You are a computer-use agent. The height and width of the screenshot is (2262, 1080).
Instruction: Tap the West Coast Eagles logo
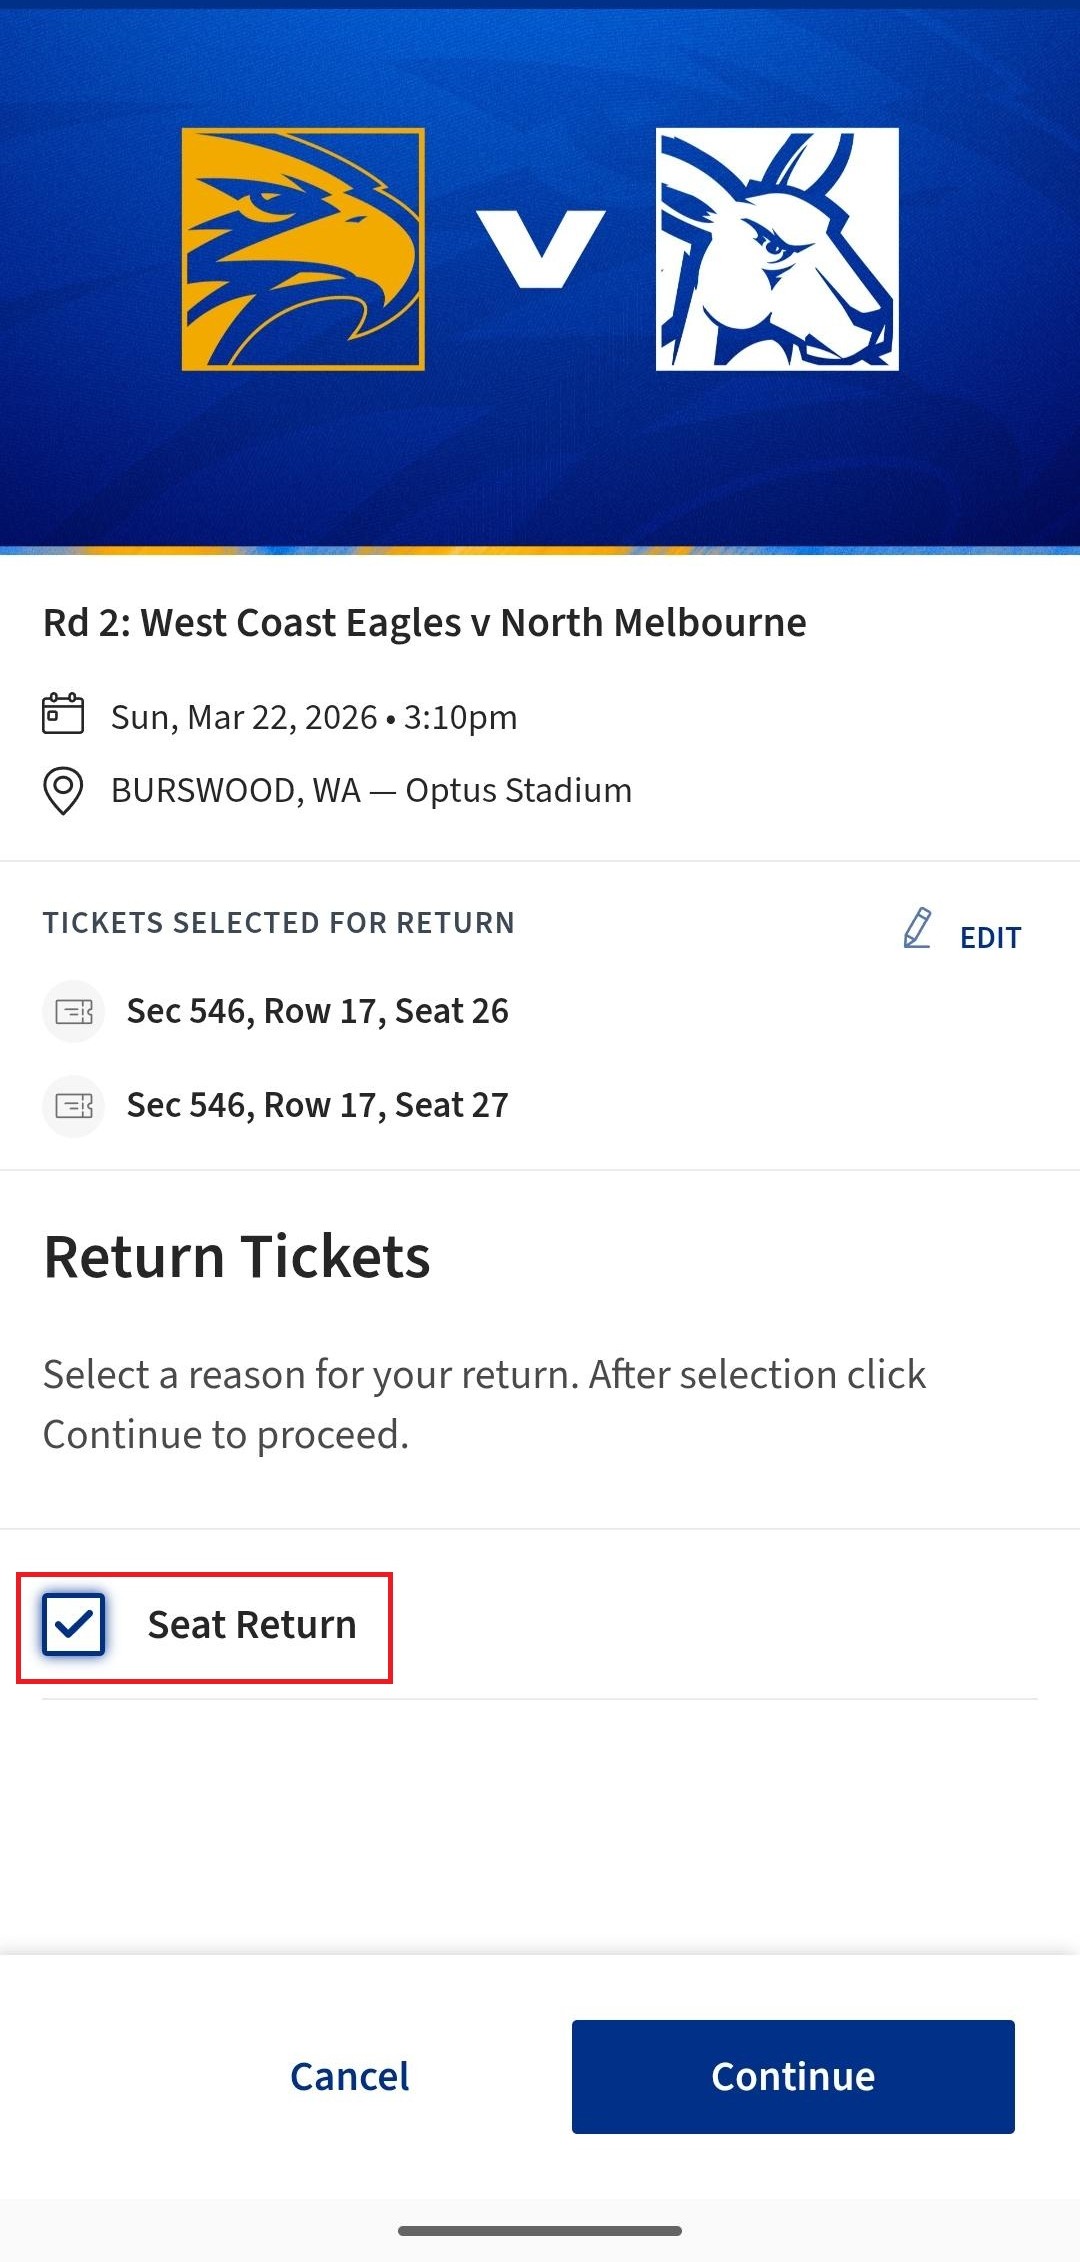pos(303,249)
